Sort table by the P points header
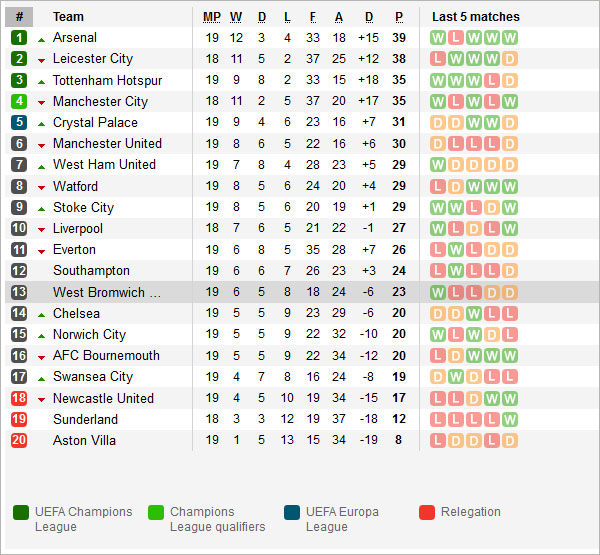 tap(399, 17)
